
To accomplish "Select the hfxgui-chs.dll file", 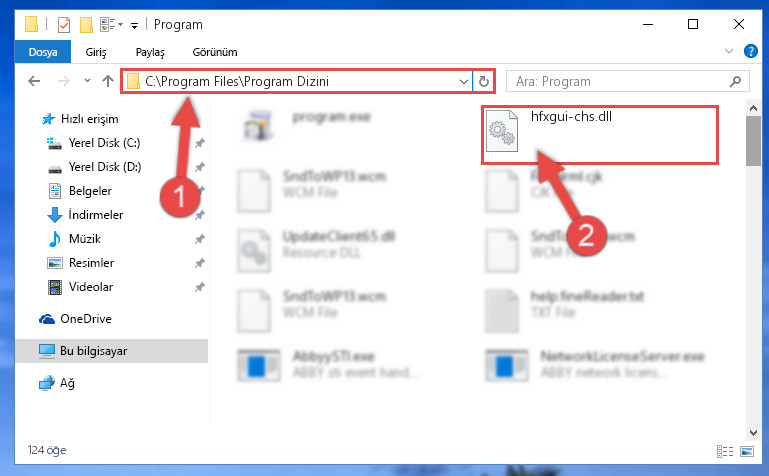I will pyautogui.click(x=599, y=135).
